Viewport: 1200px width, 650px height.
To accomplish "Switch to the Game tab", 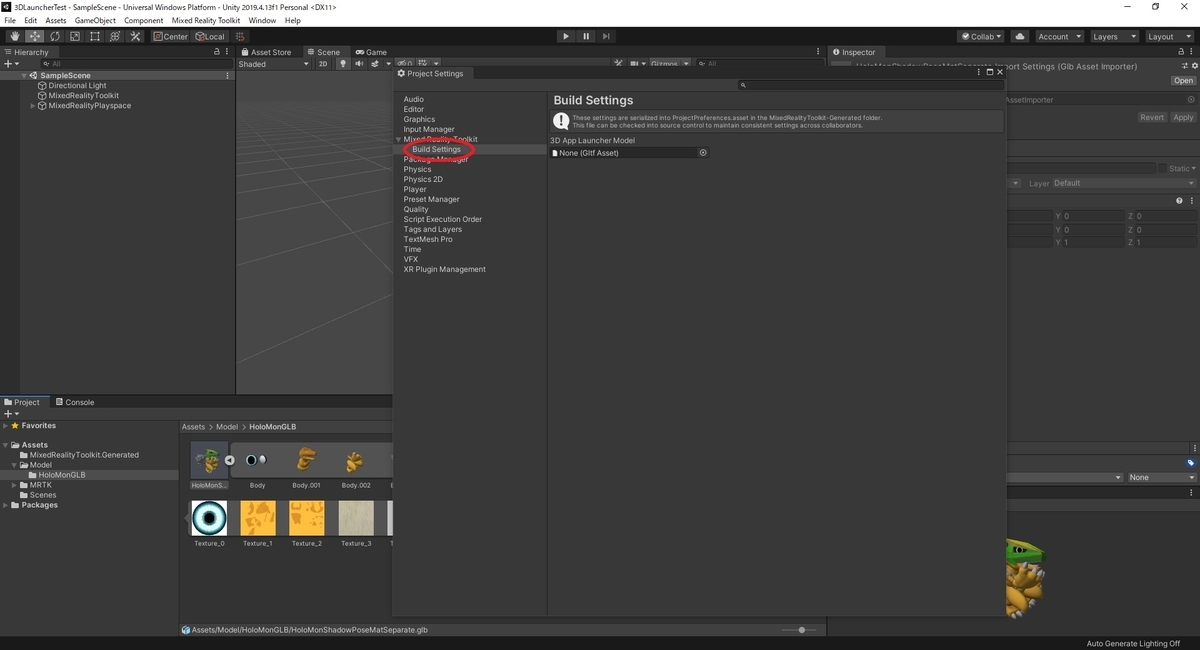I will [371, 52].
